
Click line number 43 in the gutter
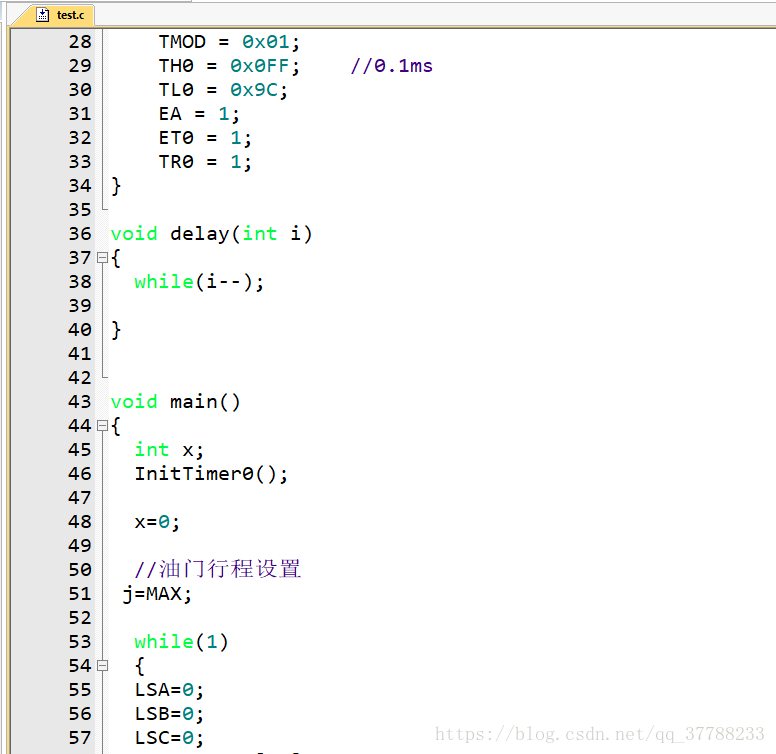80,402
